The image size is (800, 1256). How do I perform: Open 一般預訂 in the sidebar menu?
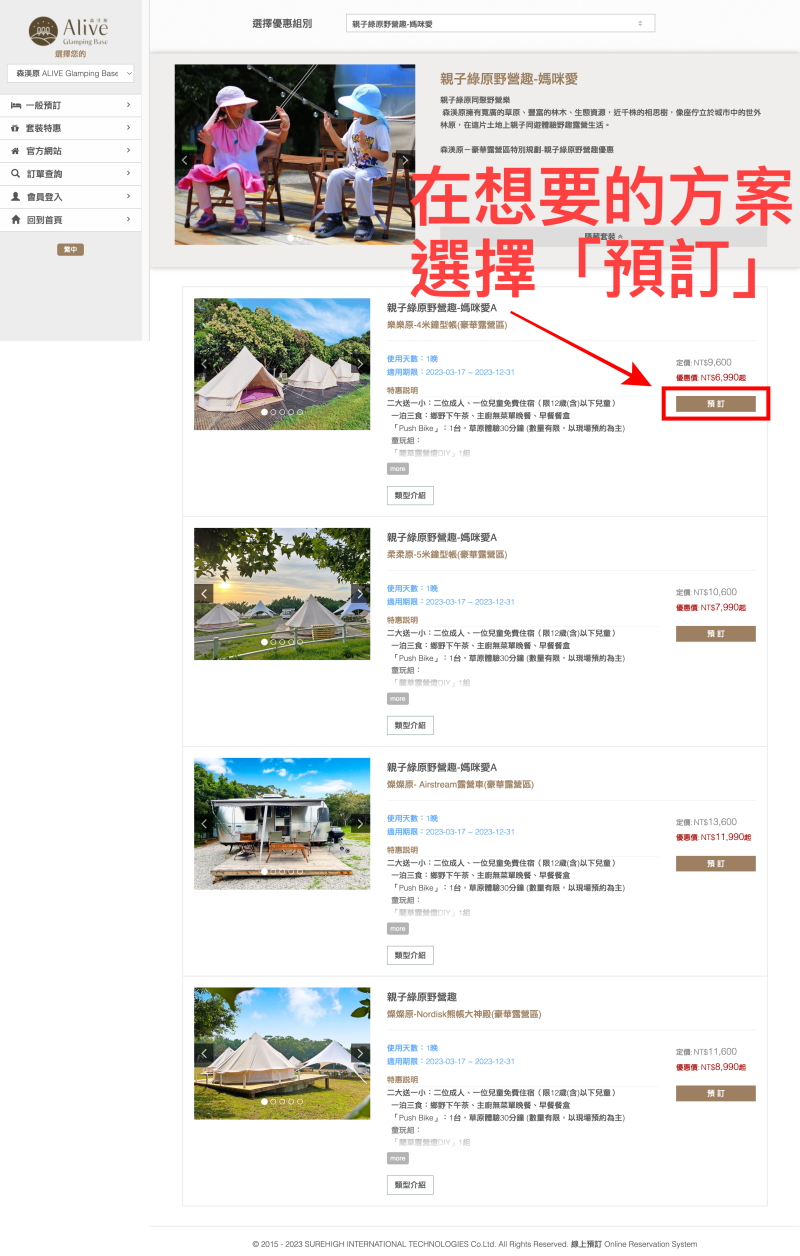click(70, 105)
